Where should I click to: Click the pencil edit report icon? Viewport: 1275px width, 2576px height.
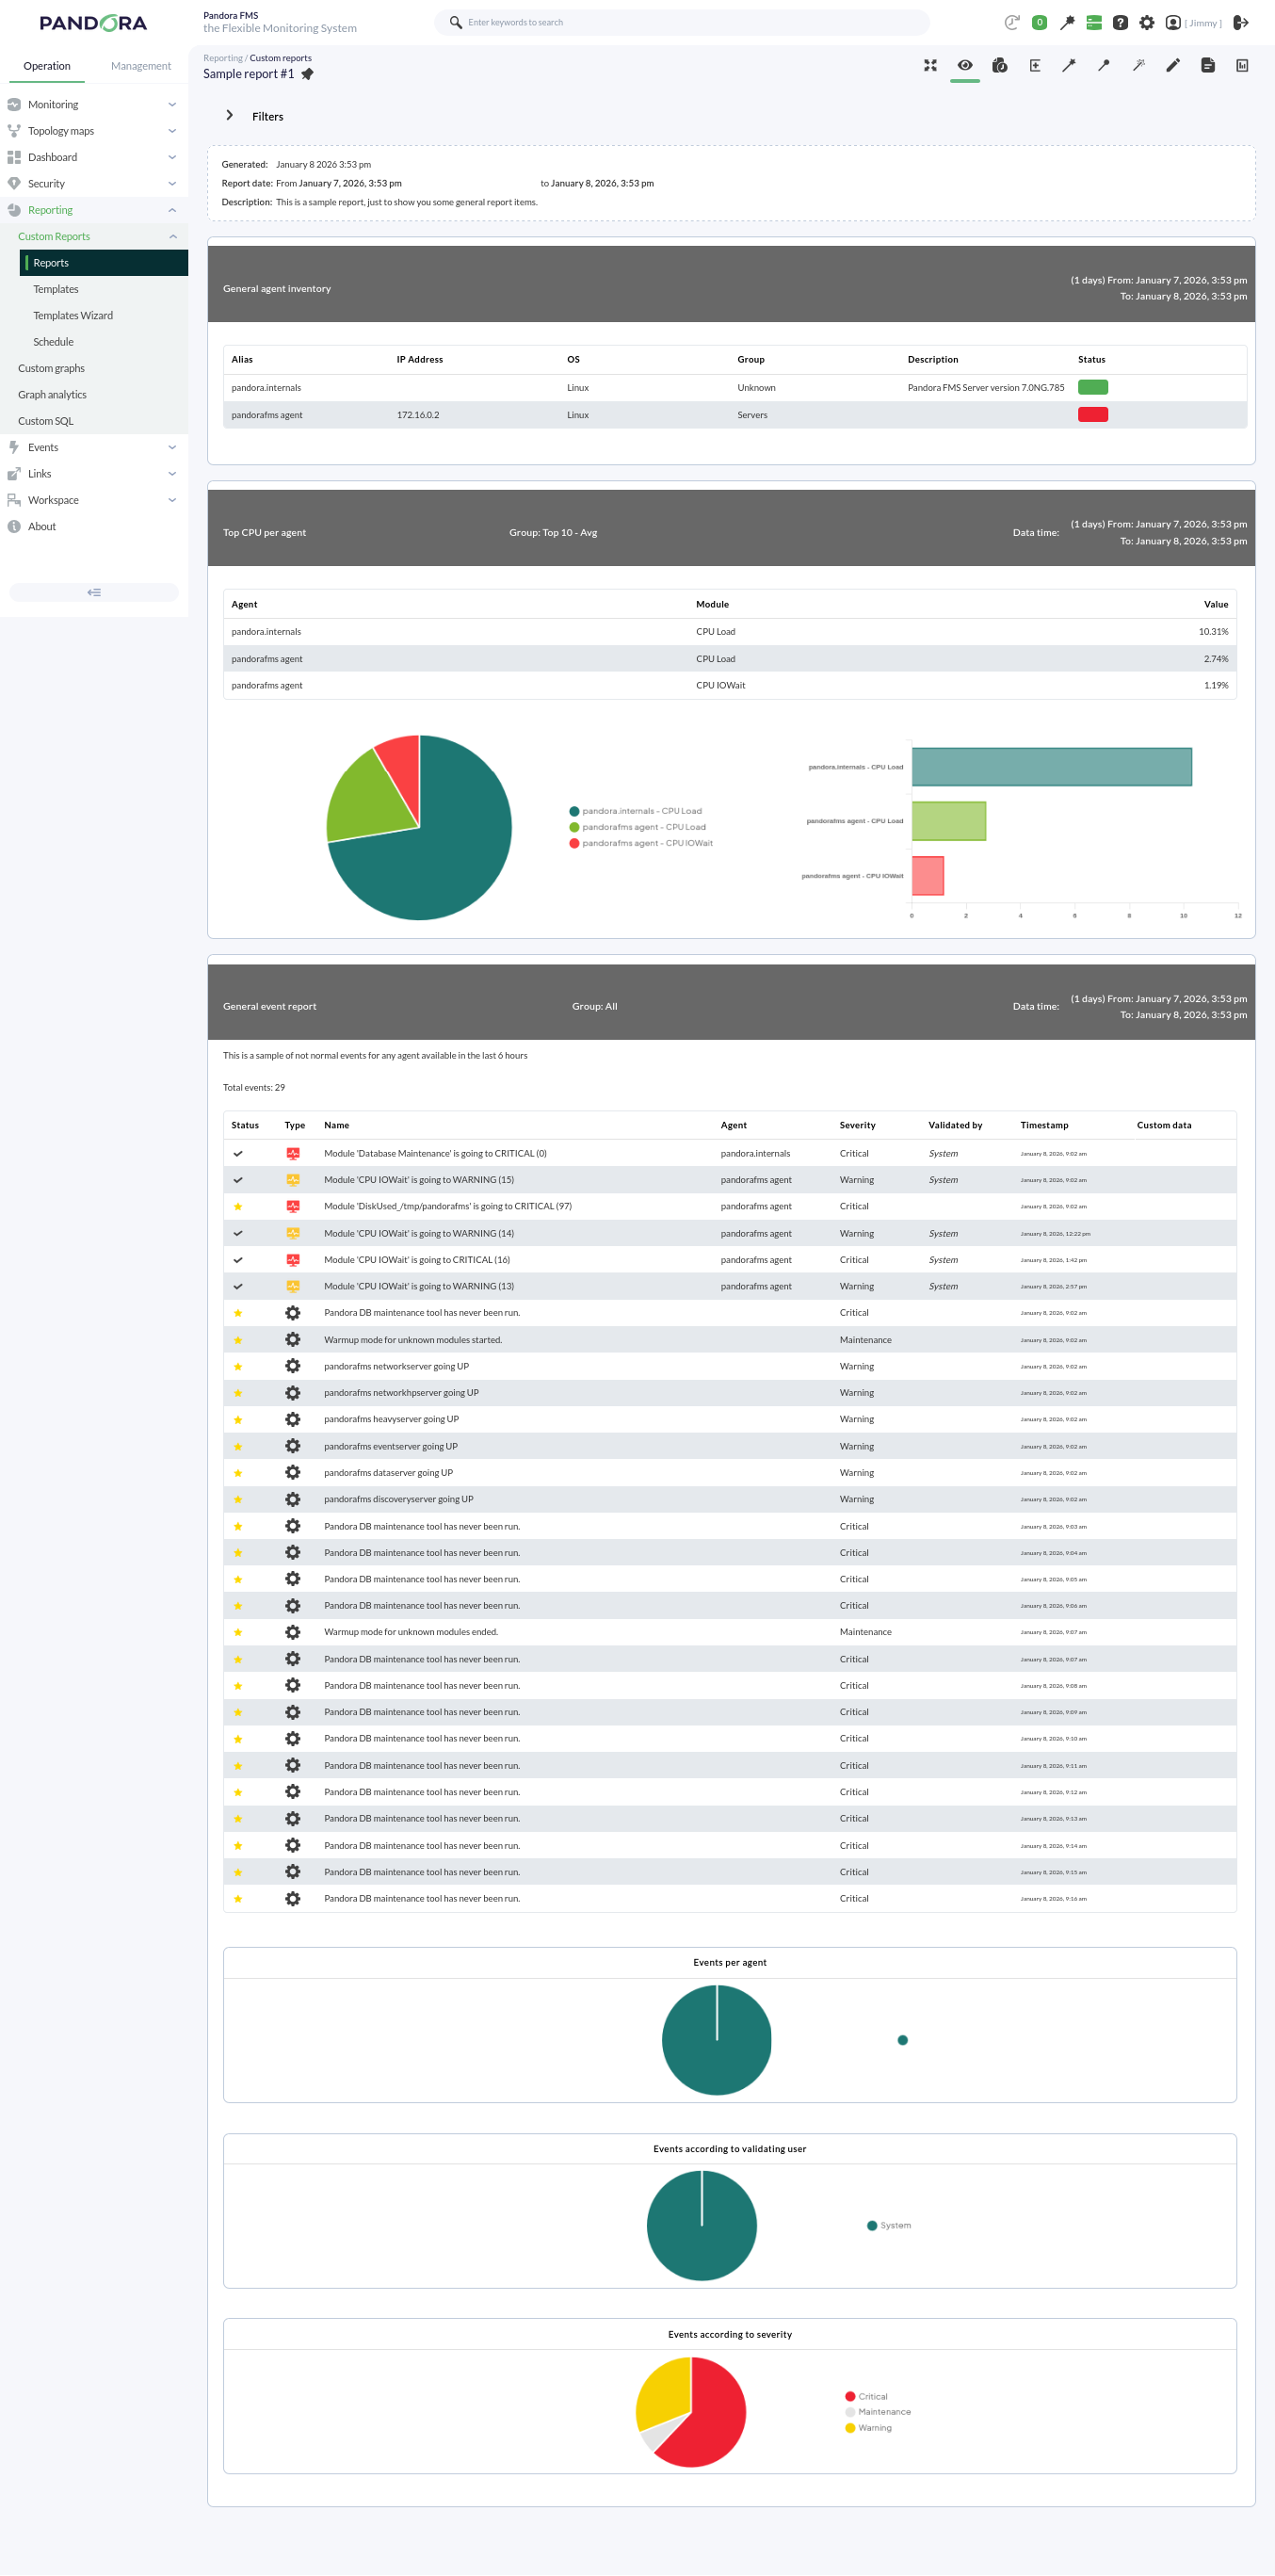click(1173, 66)
